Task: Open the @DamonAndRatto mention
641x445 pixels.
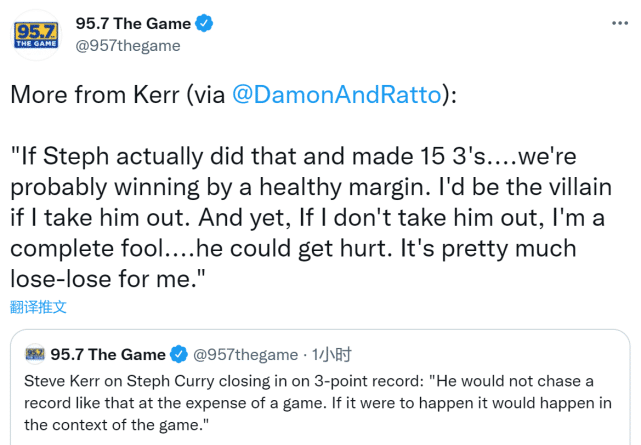Action: [x=336, y=95]
